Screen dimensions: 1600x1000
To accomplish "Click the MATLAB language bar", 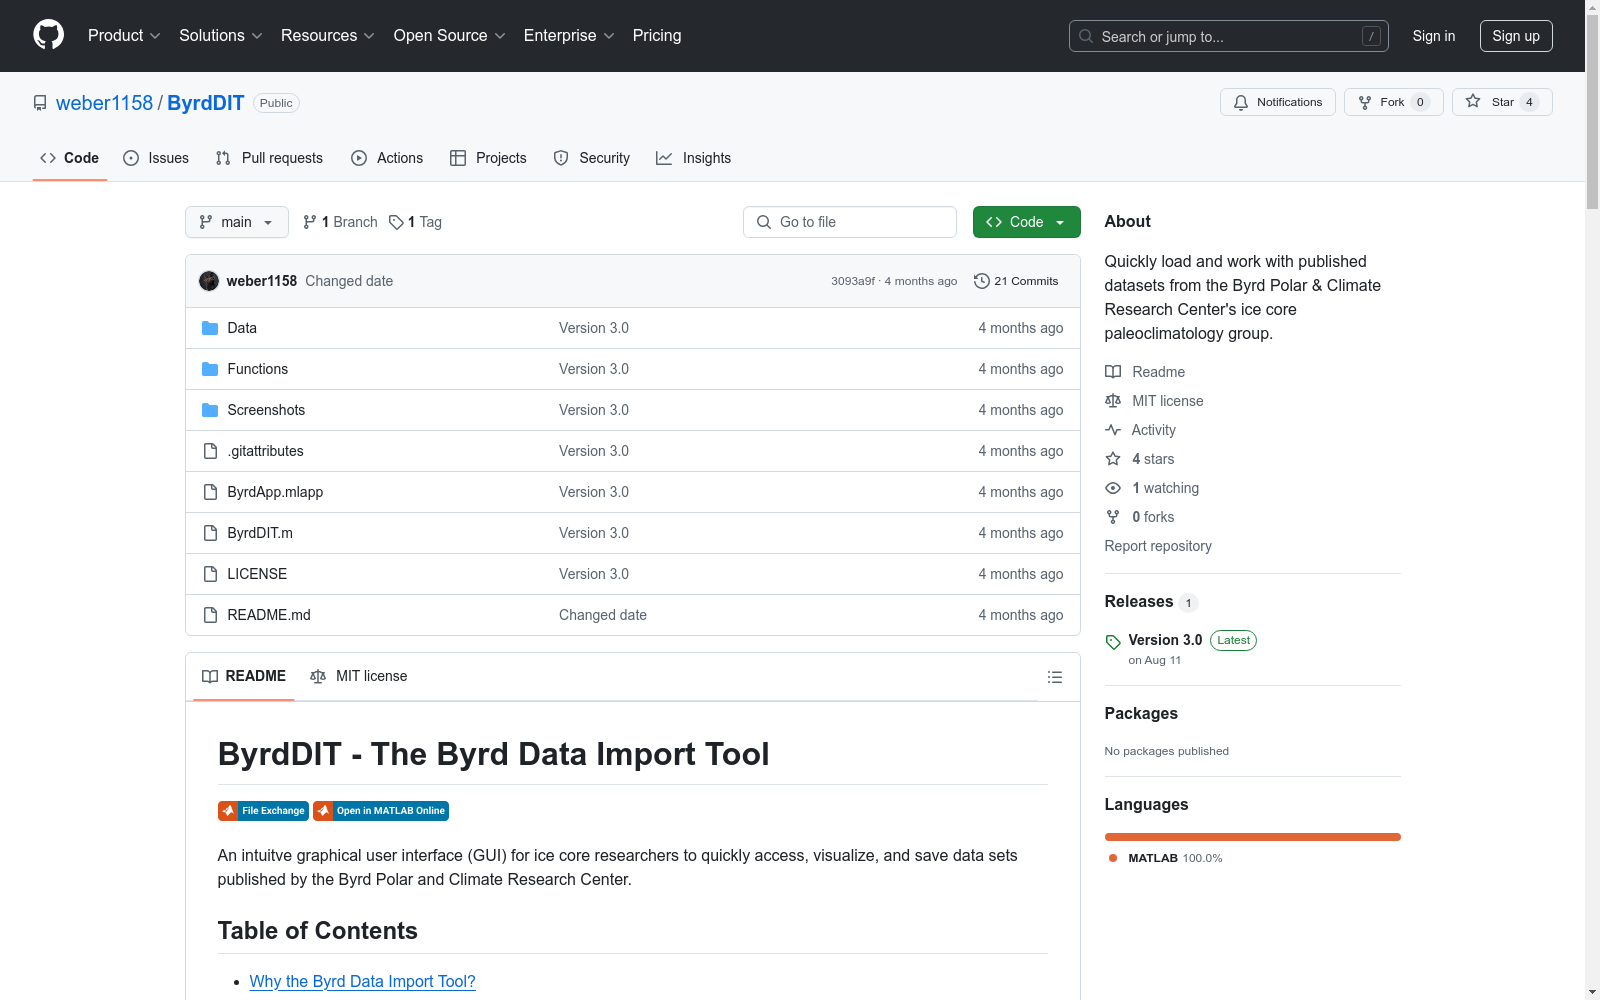I will pos(1253,837).
